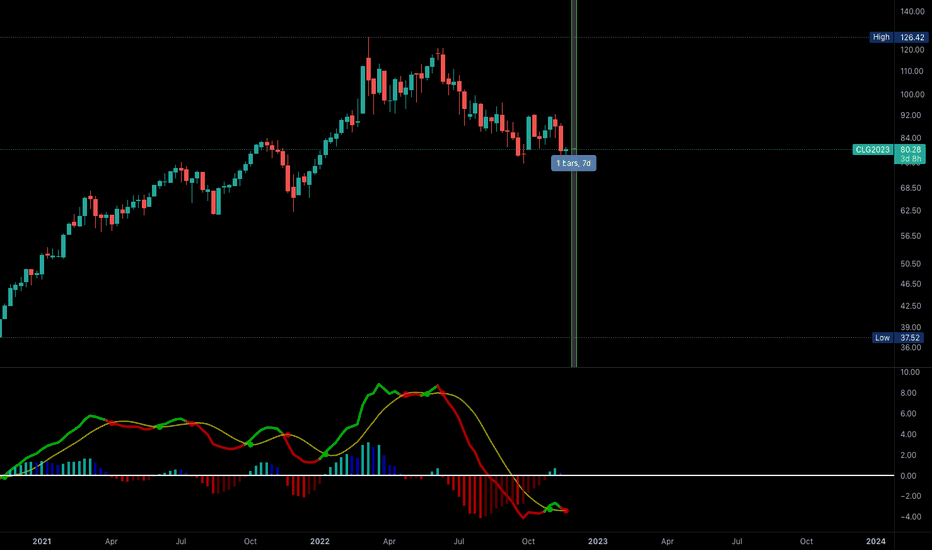Click the 92.00 price axis label
The width and height of the screenshot is (932, 550).
(x=911, y=115)
